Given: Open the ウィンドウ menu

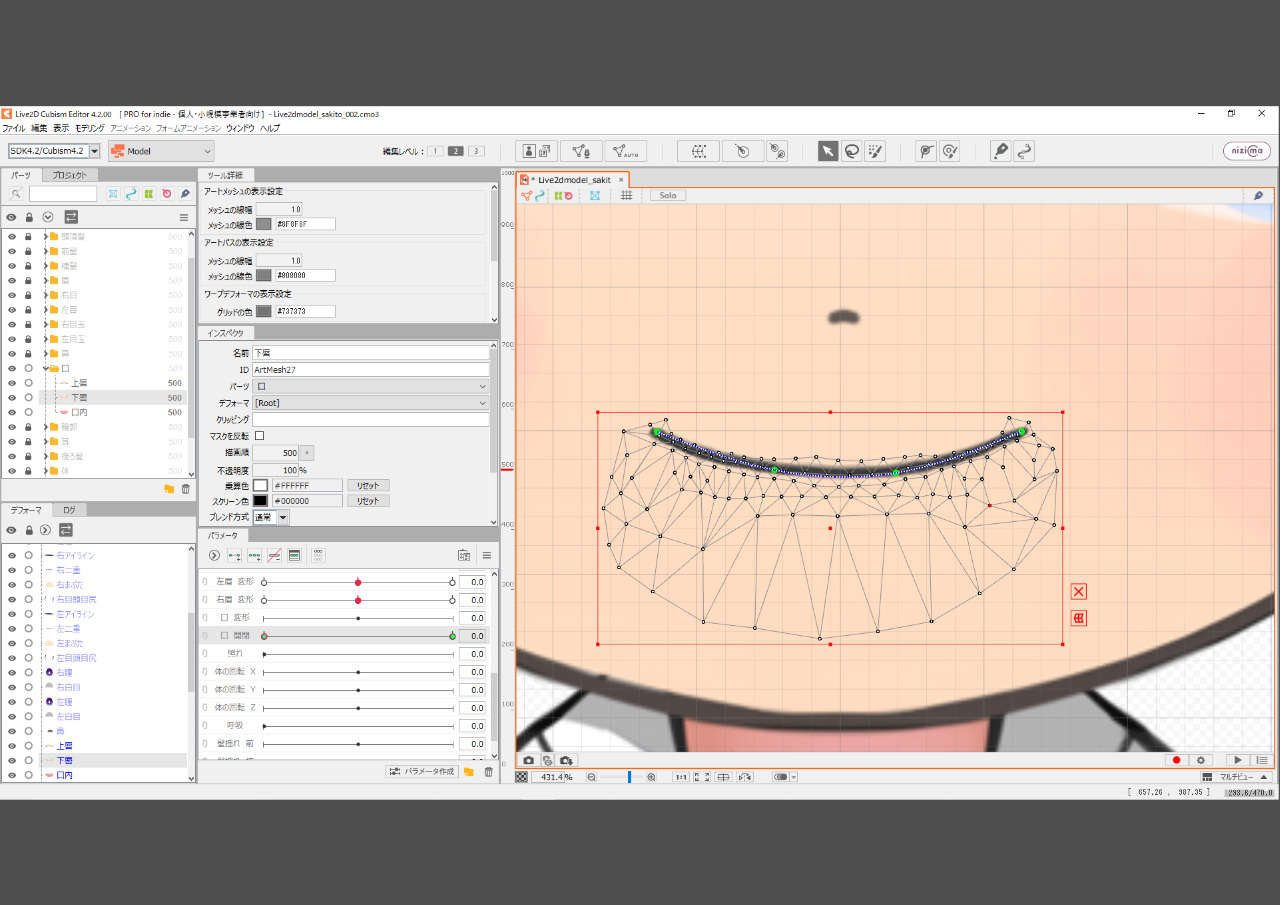Looking at the screenshot, I should (x=240, y=128).
